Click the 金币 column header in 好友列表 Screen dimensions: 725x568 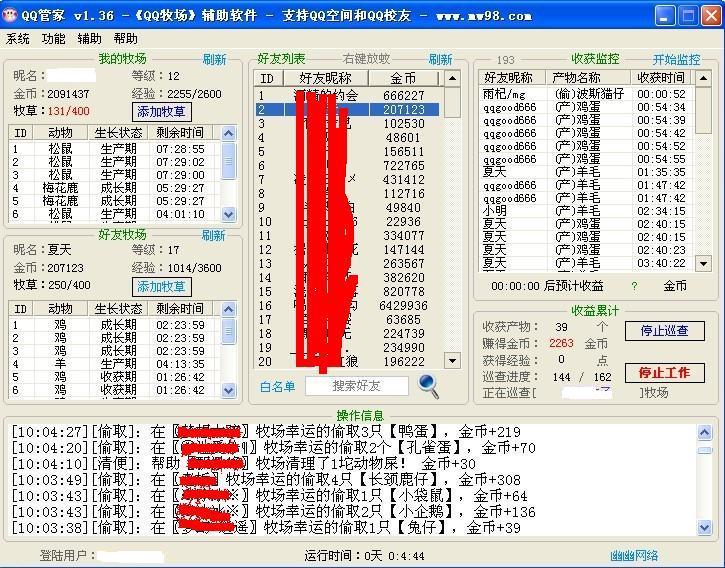403,78
